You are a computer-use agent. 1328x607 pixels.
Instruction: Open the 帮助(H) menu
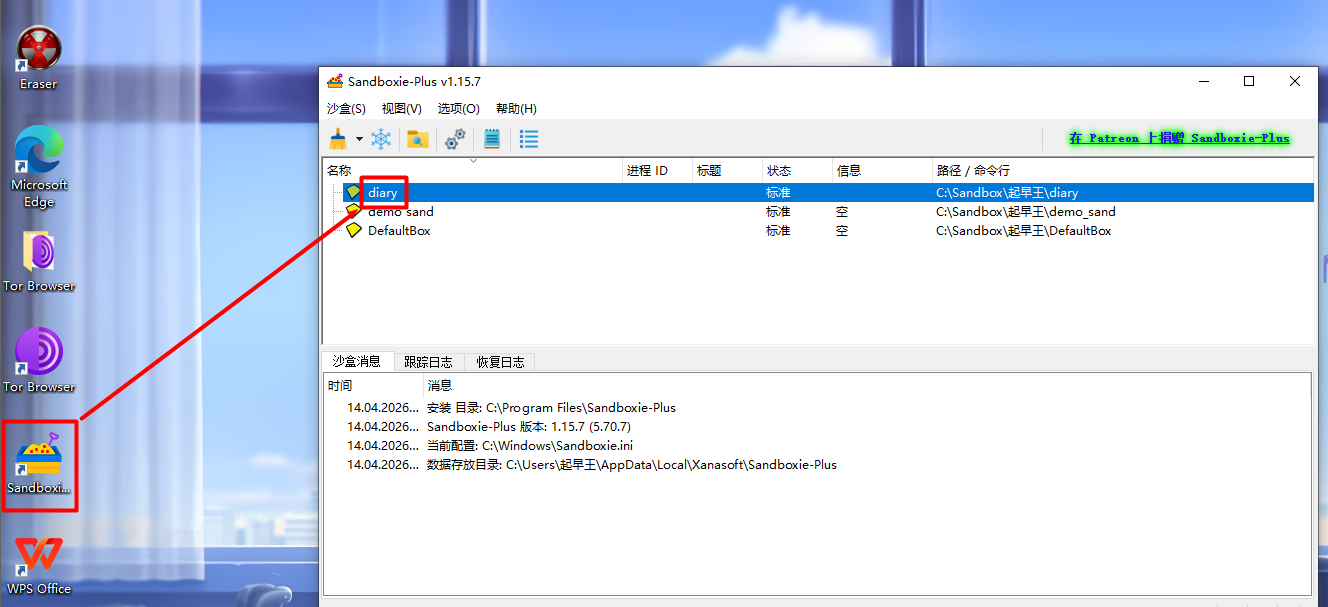516,108
